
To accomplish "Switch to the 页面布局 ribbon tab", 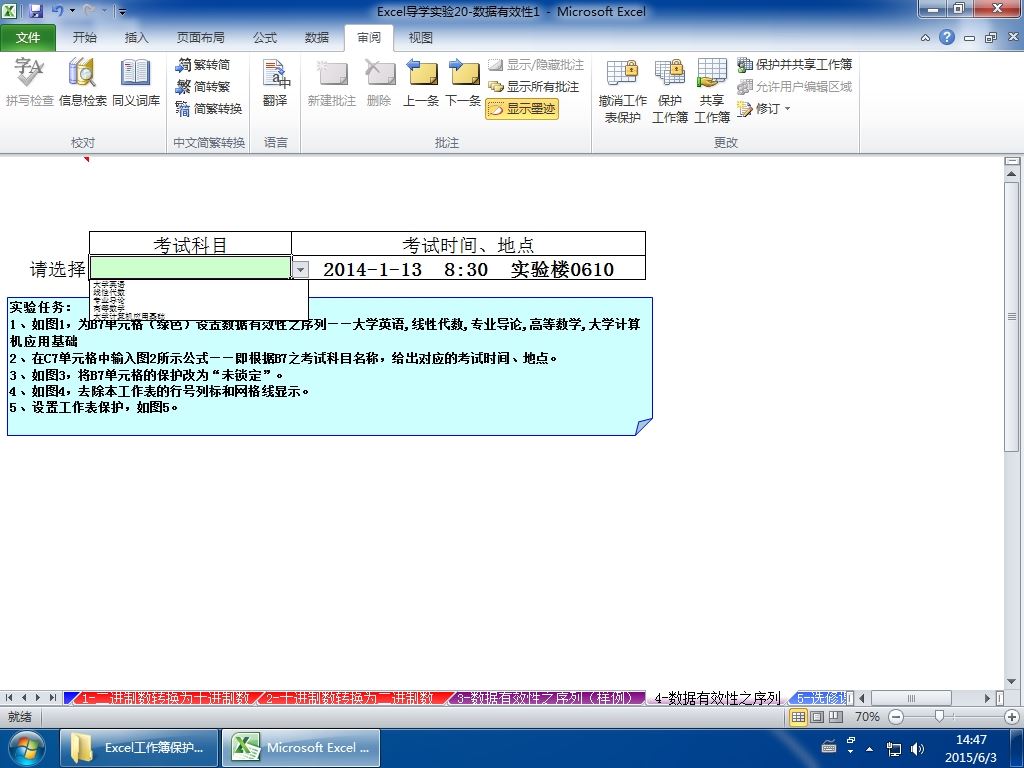I will coord(200,38).
